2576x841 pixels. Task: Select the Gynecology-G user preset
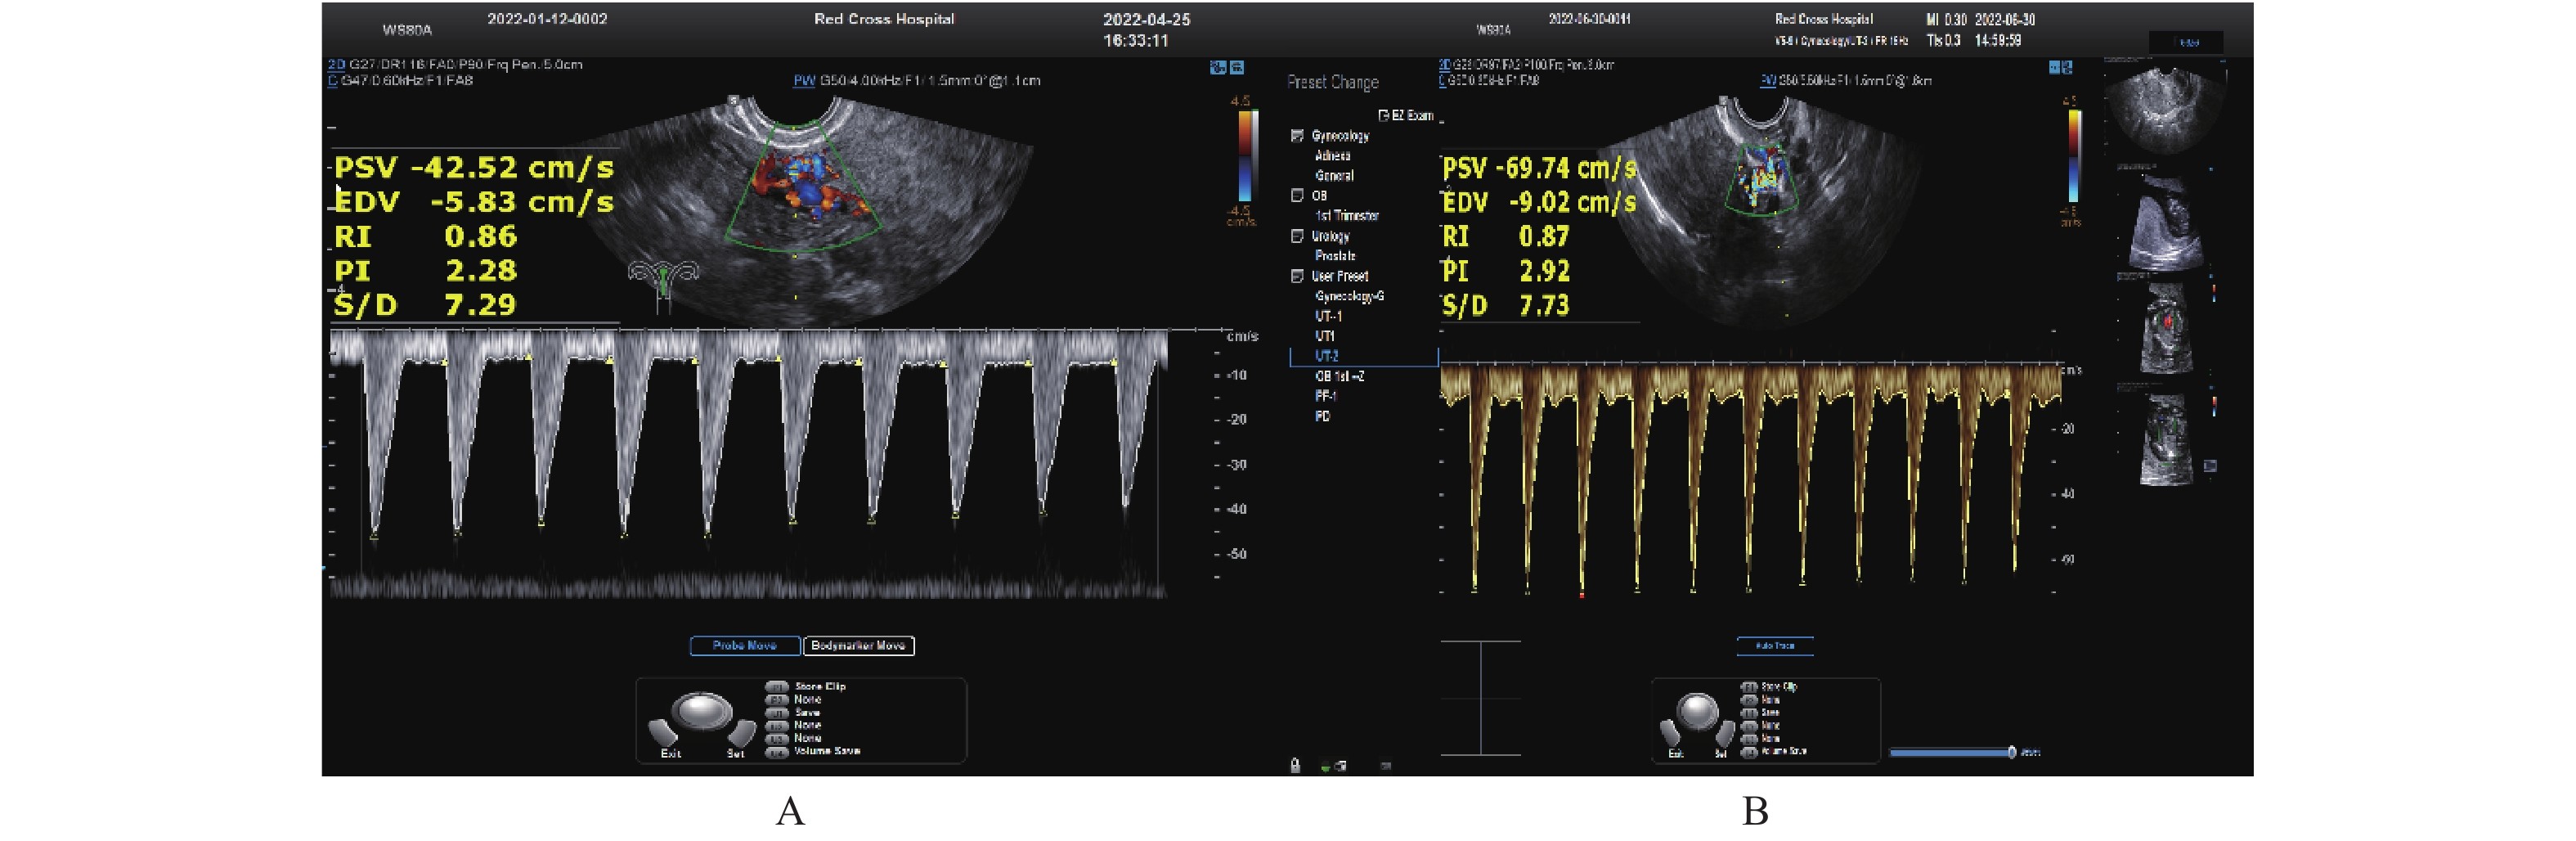1349,297
